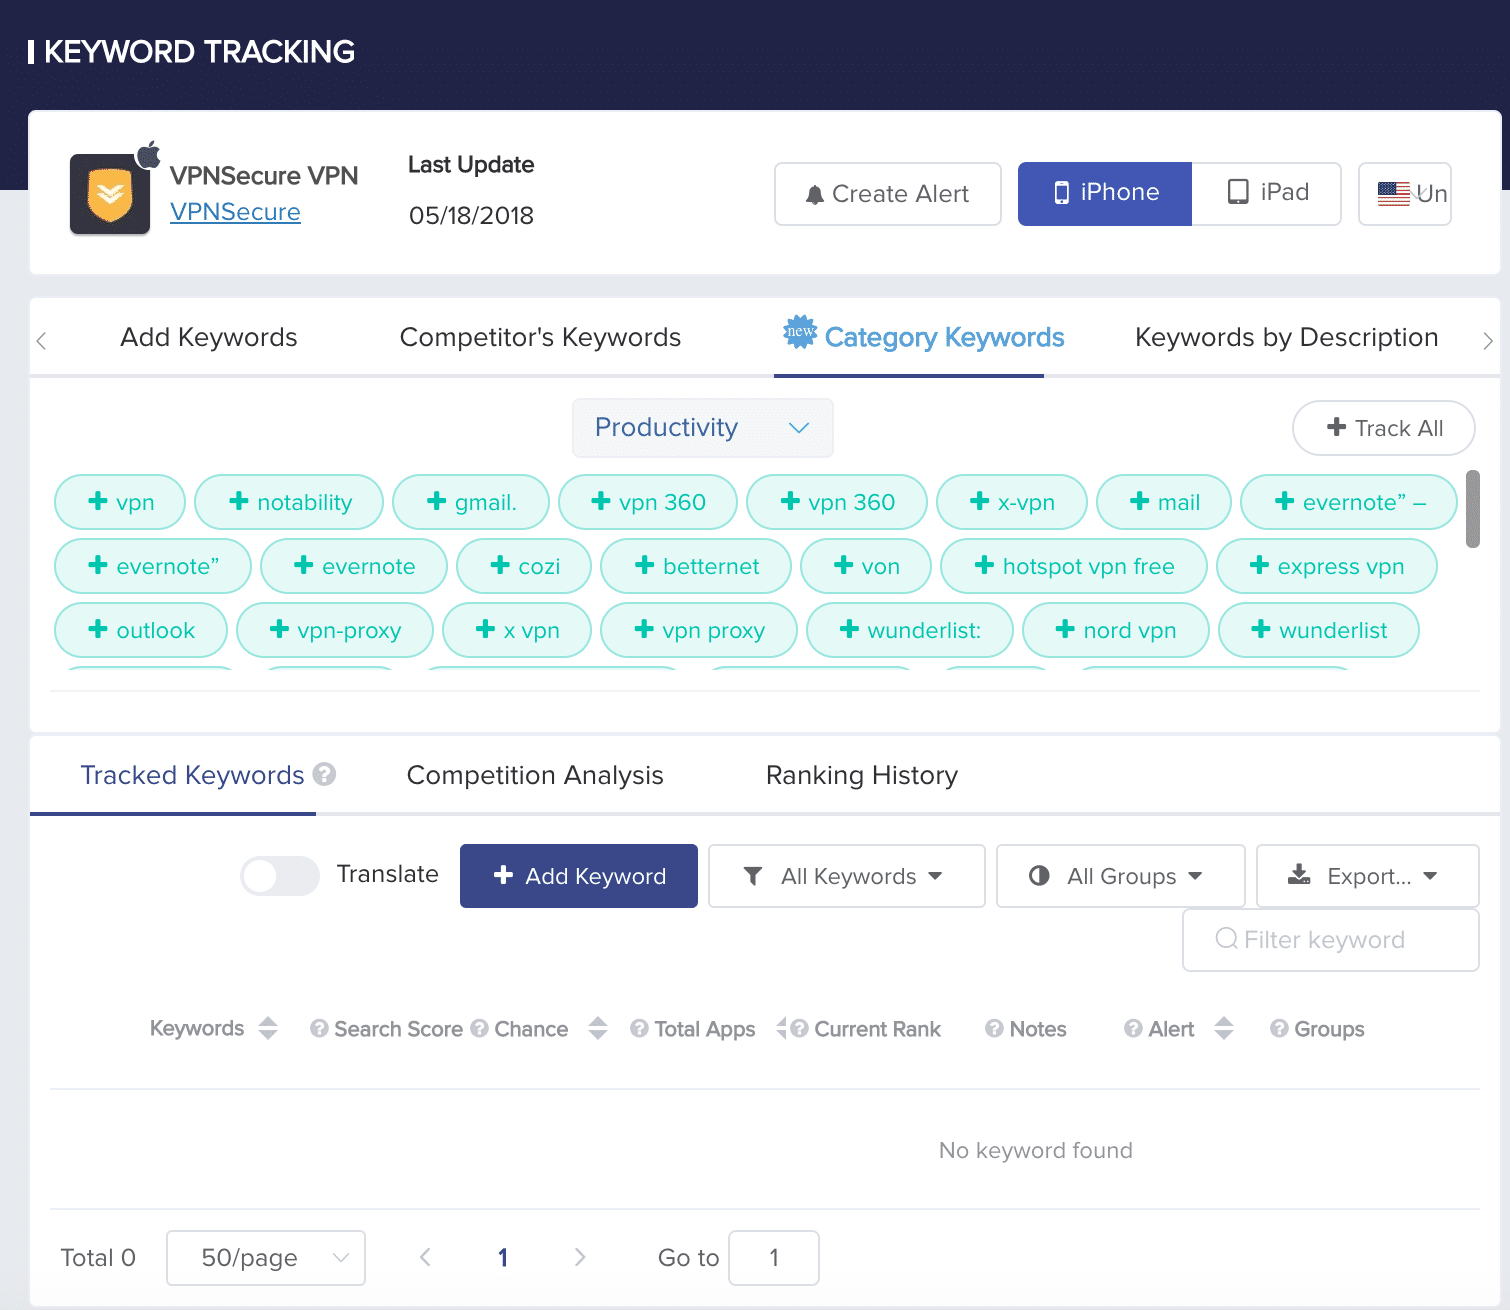Add the 'evernote' keyword chip without quote
The image size is (1510, 1310).
point(354,566)
